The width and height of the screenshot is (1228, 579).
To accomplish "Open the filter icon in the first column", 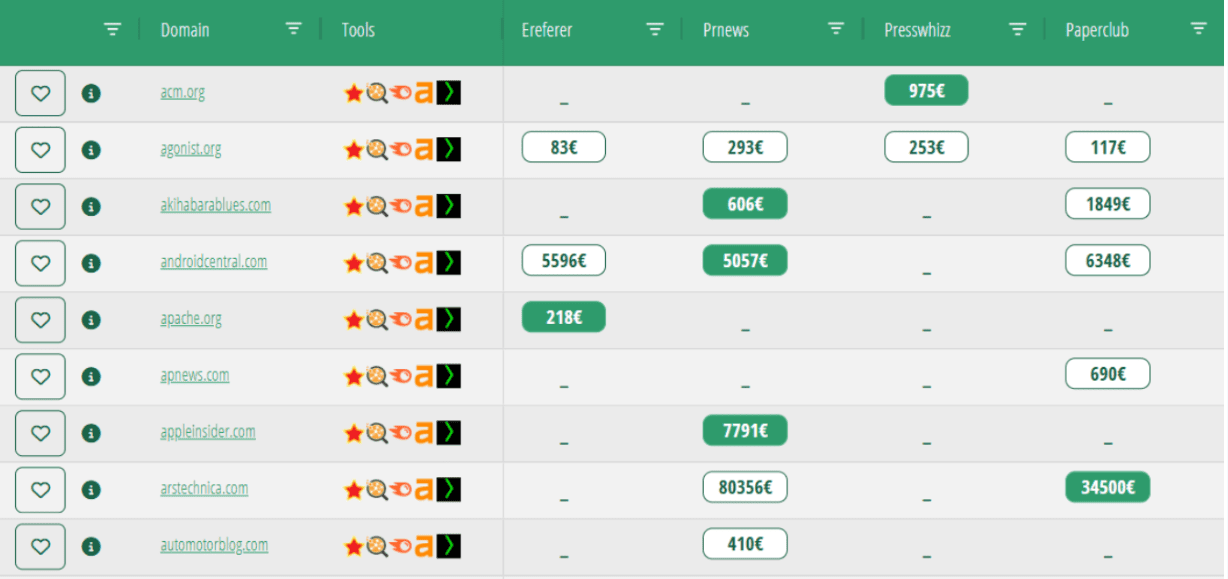I will point(113,30).
